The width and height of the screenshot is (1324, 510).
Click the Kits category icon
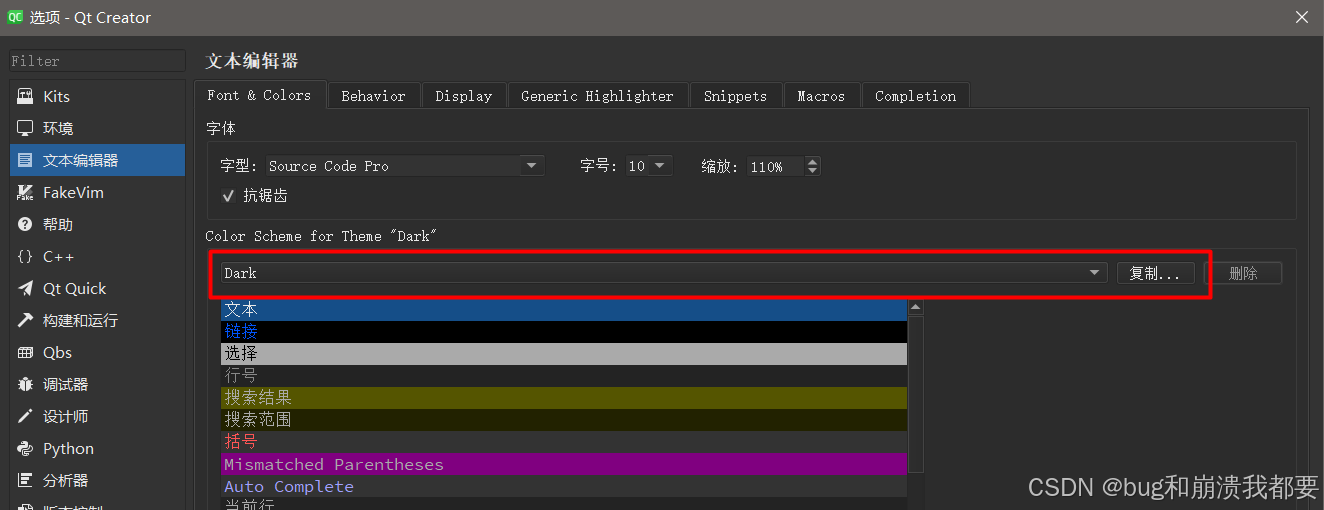tap(25, 96)
